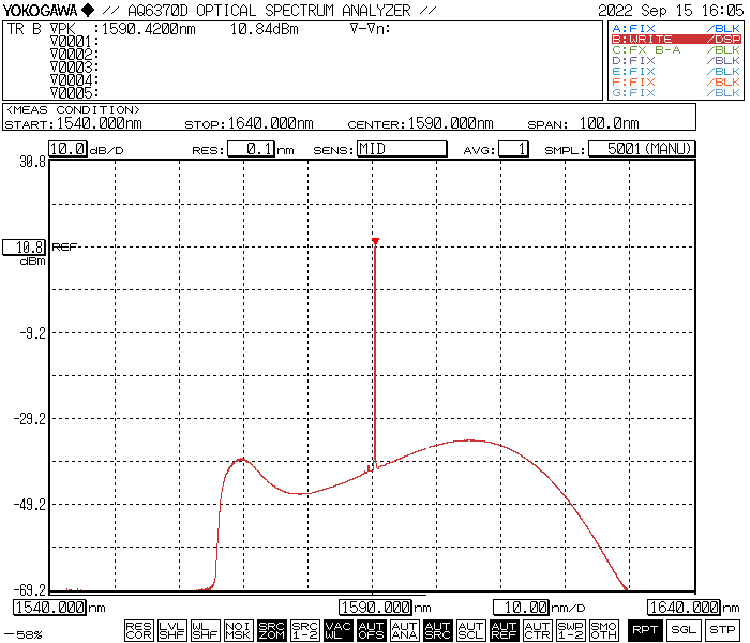The height and width of the screenshot is (643, 750).
Task: Switch to SGL single sweep mode
Action: point(682,630)
